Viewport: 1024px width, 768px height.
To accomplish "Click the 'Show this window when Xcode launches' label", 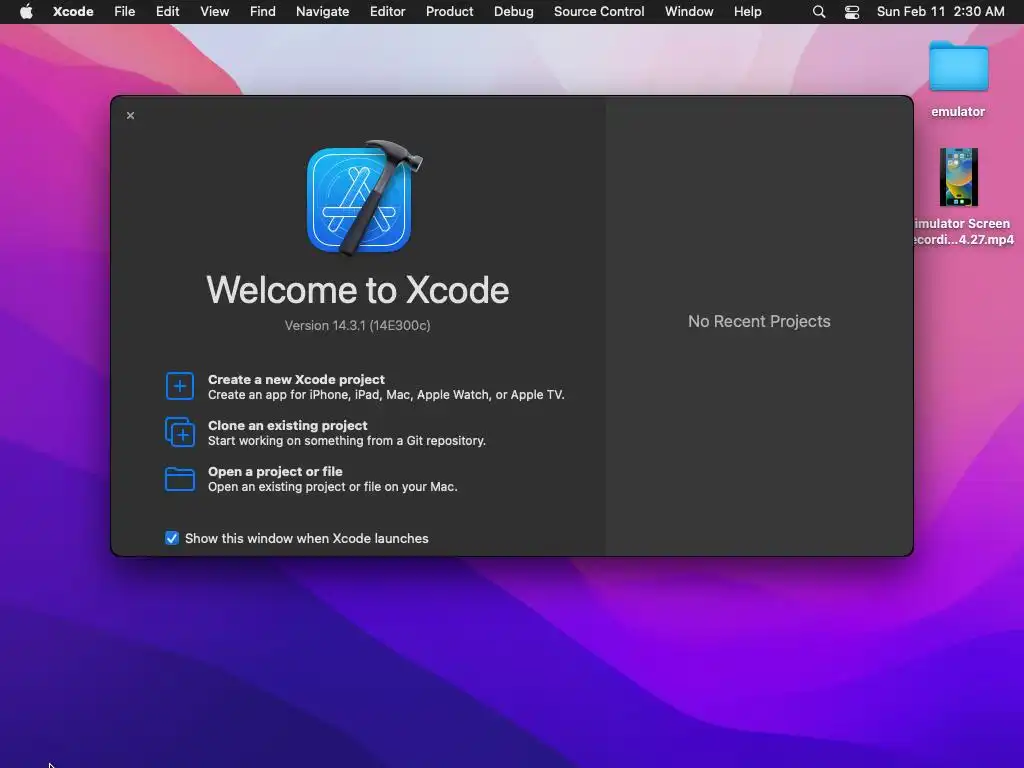I will coord(306,538).
